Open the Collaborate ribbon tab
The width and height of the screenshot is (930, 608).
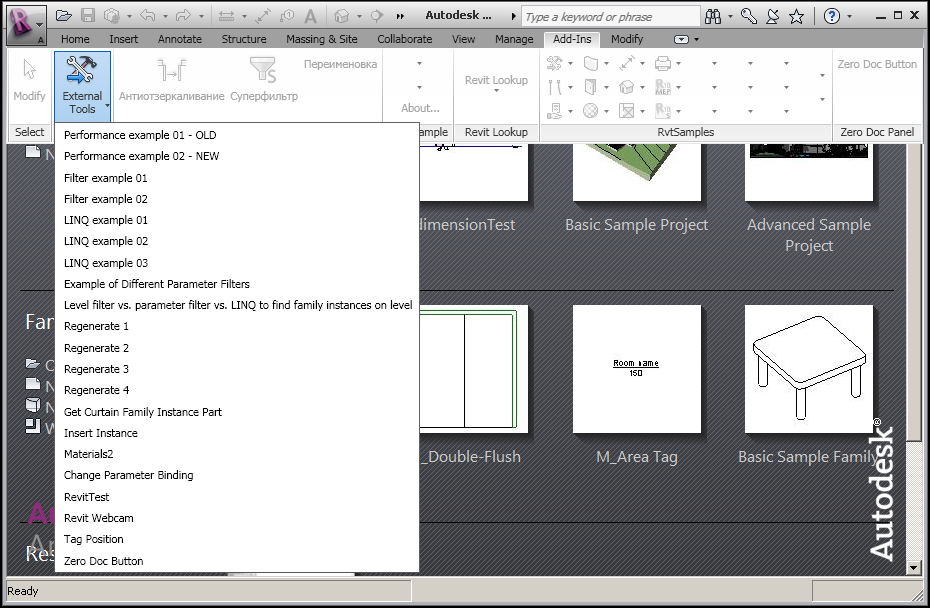(404, 39)
